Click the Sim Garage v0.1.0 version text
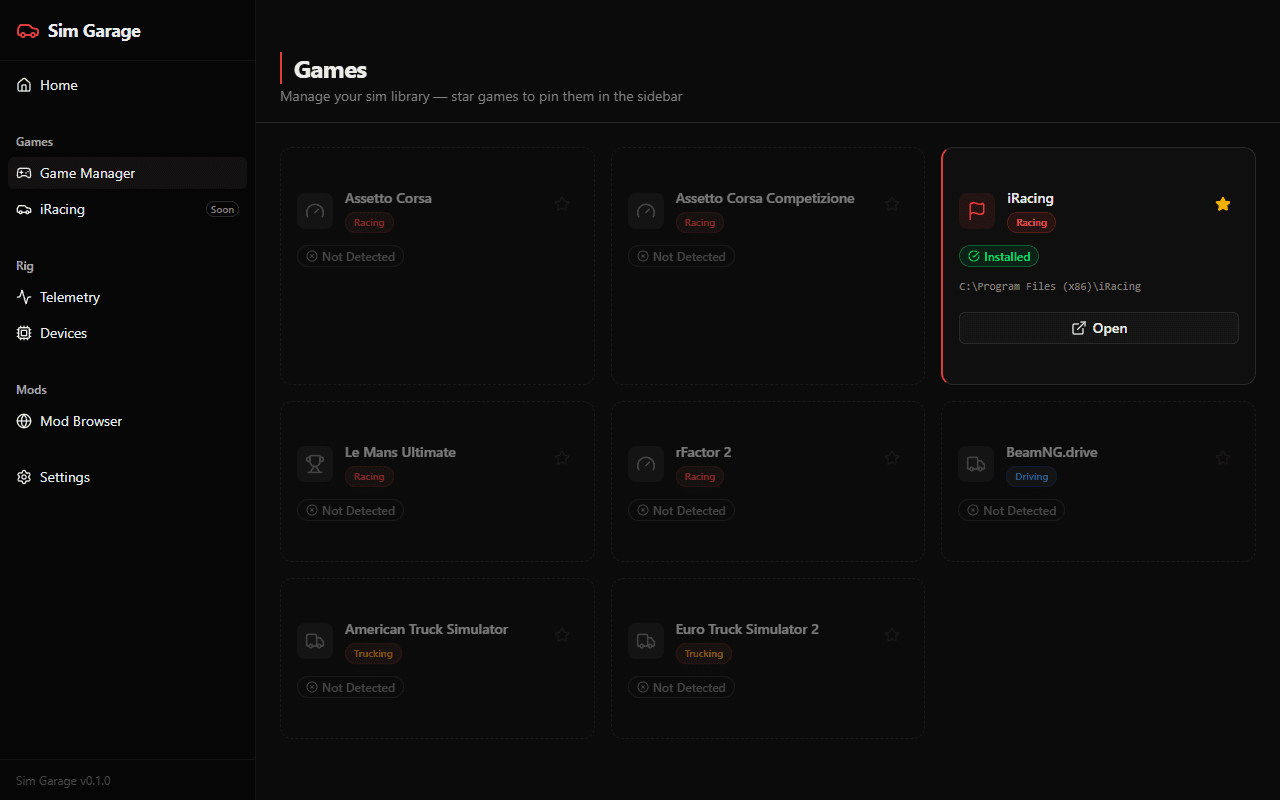Viewport: 1280px width, 800px height. (x=63, y=780)
